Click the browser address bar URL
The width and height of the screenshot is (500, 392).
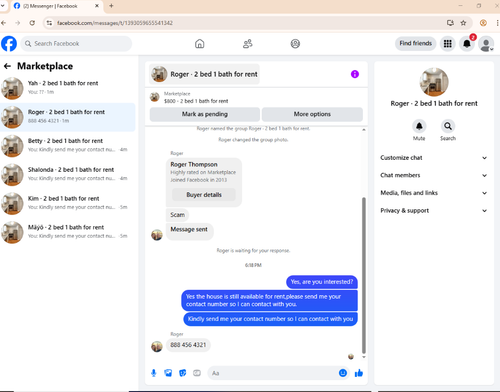coord(115,23)
